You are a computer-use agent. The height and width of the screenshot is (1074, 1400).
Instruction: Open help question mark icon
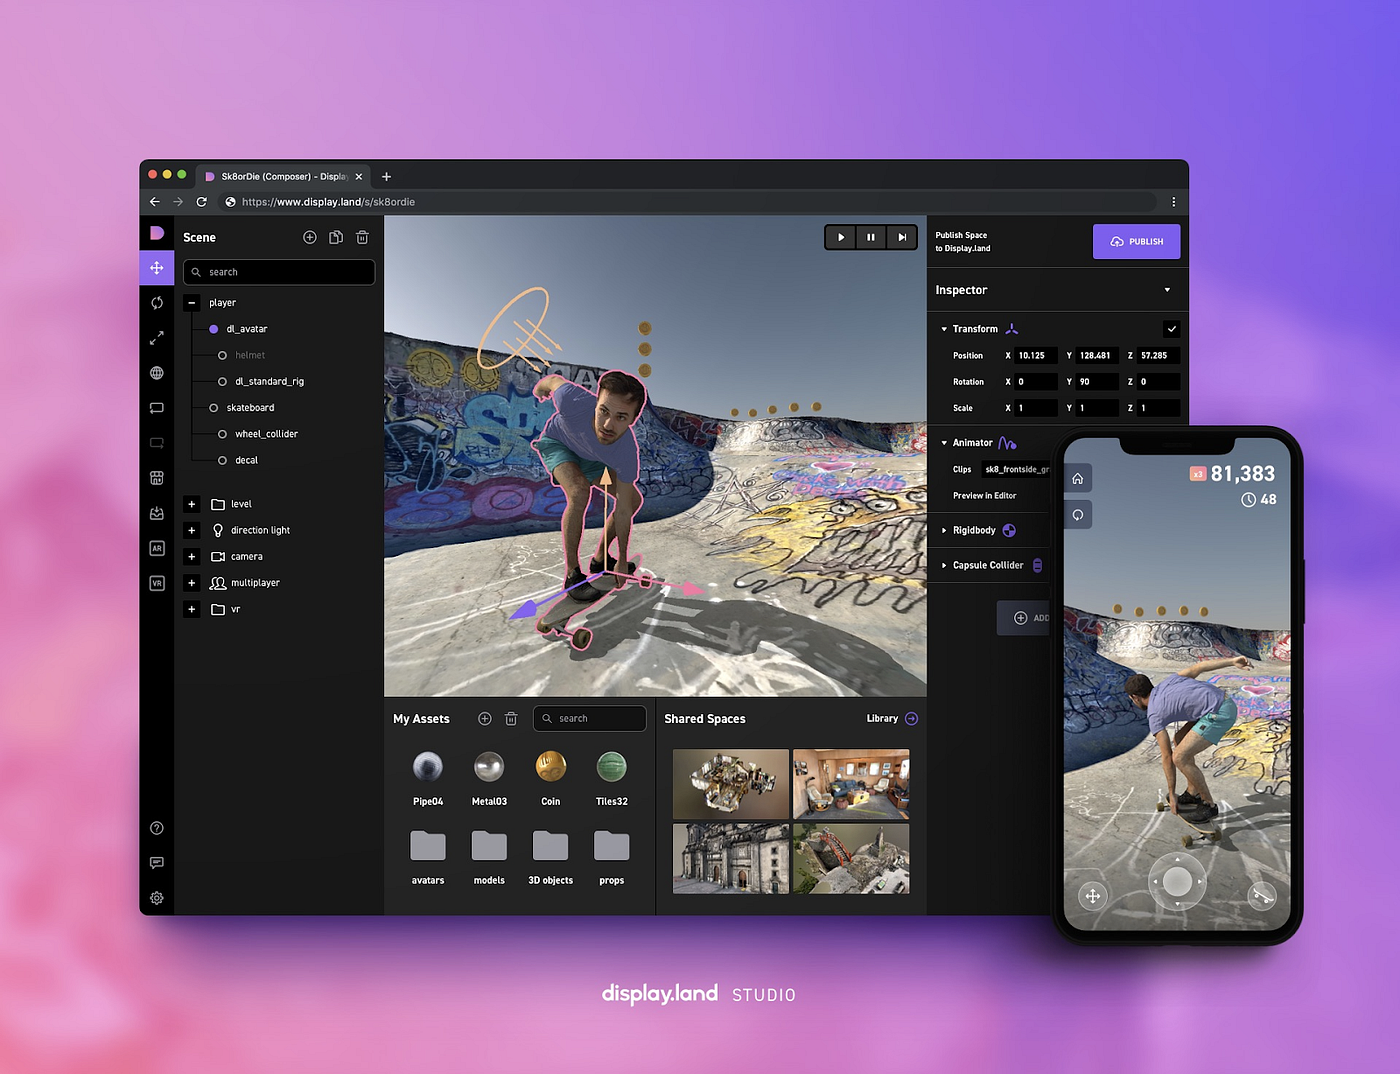pos(157,828)
